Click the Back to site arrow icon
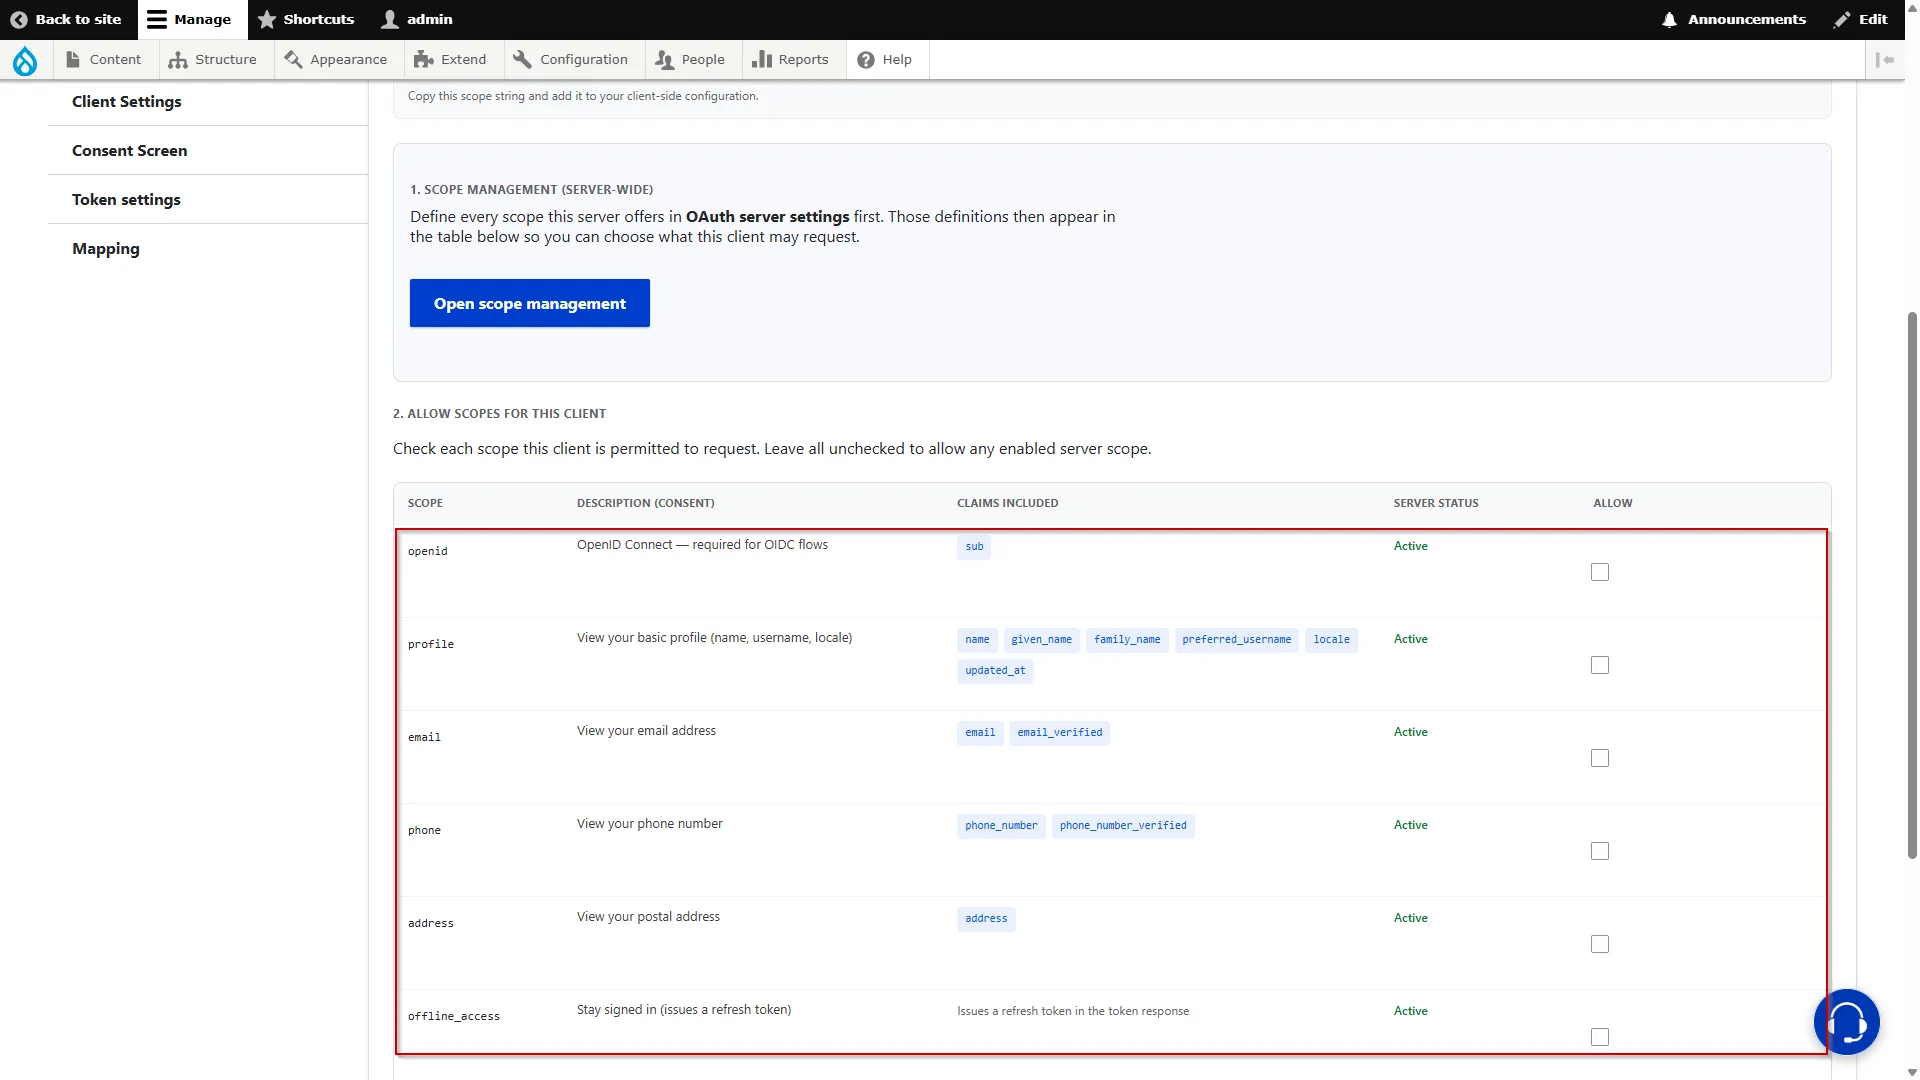This screenshot has height=1080, width=1920. click(x=18, y=19)
